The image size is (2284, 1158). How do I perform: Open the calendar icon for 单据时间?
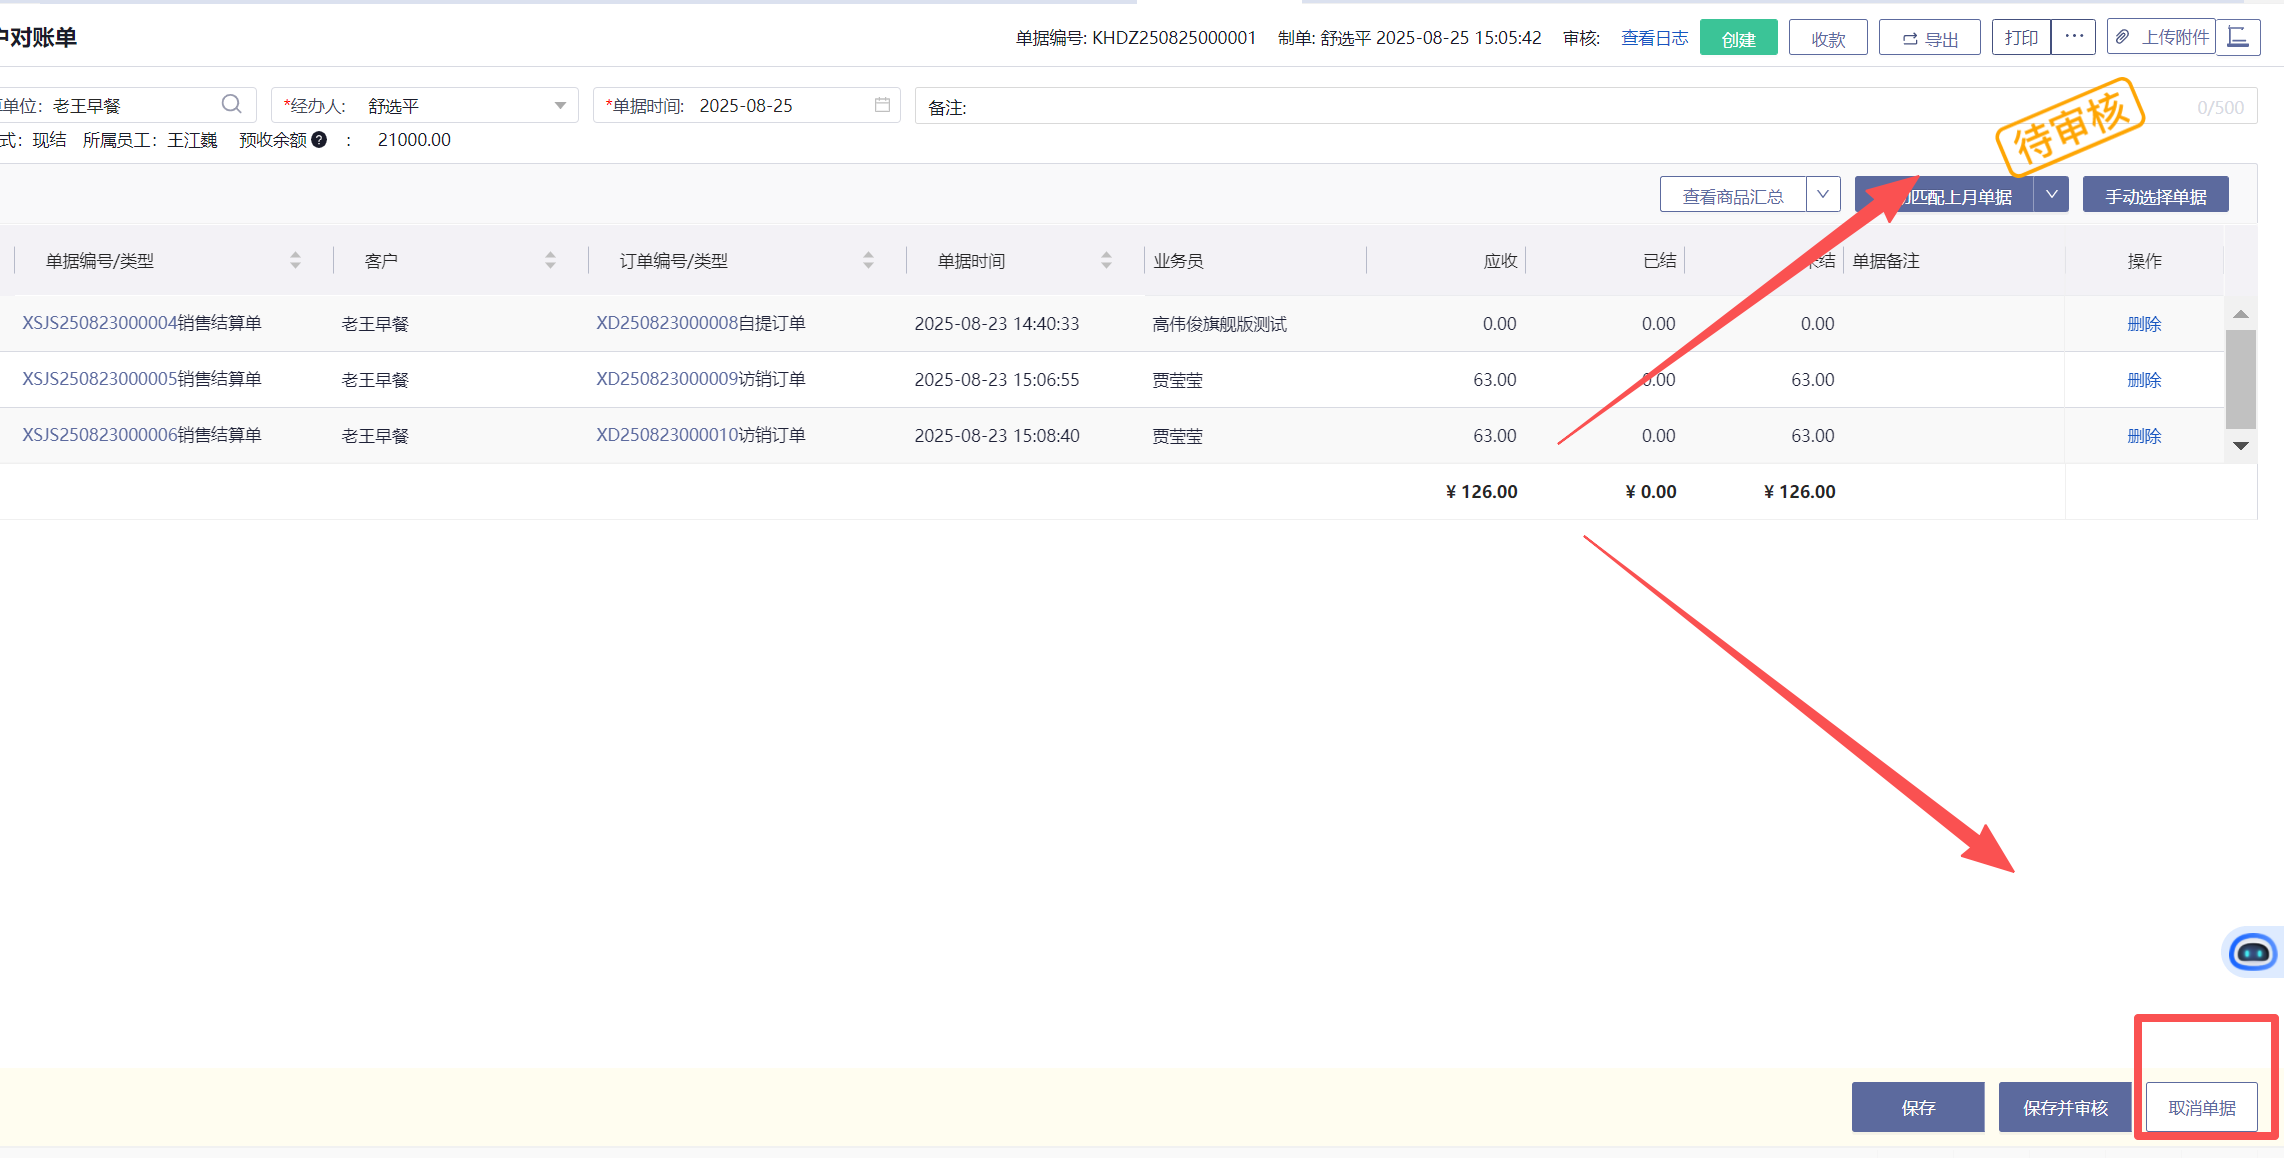click(x=882, y=105)
